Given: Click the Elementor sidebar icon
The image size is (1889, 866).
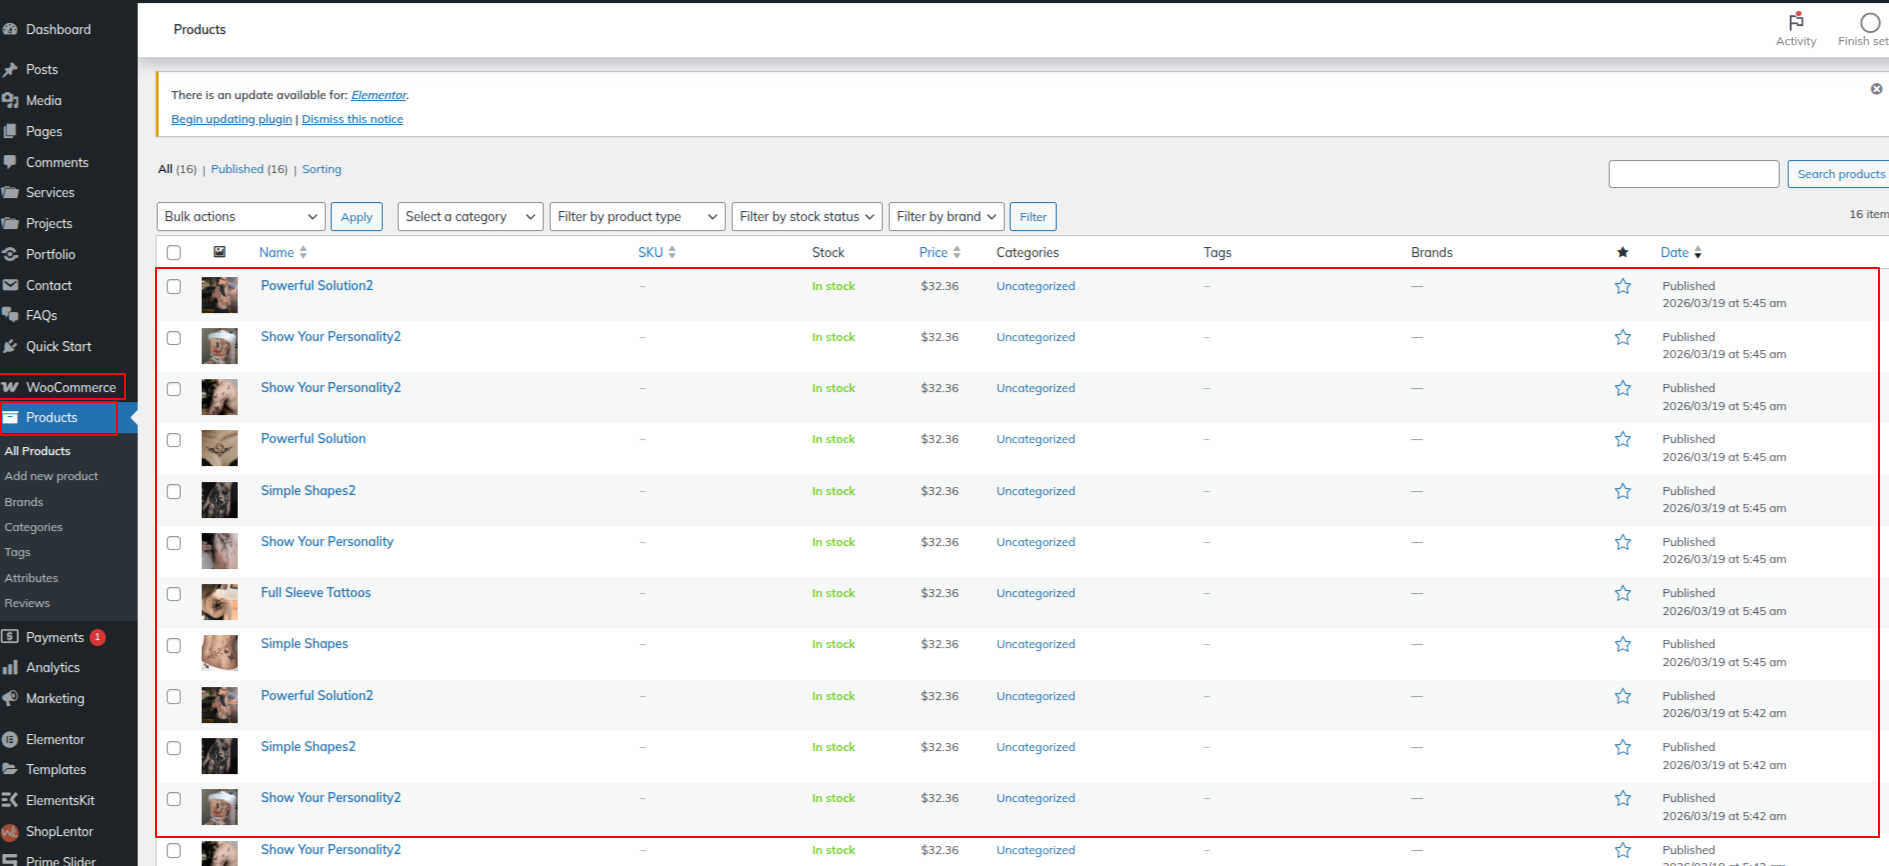Looking at the screenshot, I should pos(11,740).
